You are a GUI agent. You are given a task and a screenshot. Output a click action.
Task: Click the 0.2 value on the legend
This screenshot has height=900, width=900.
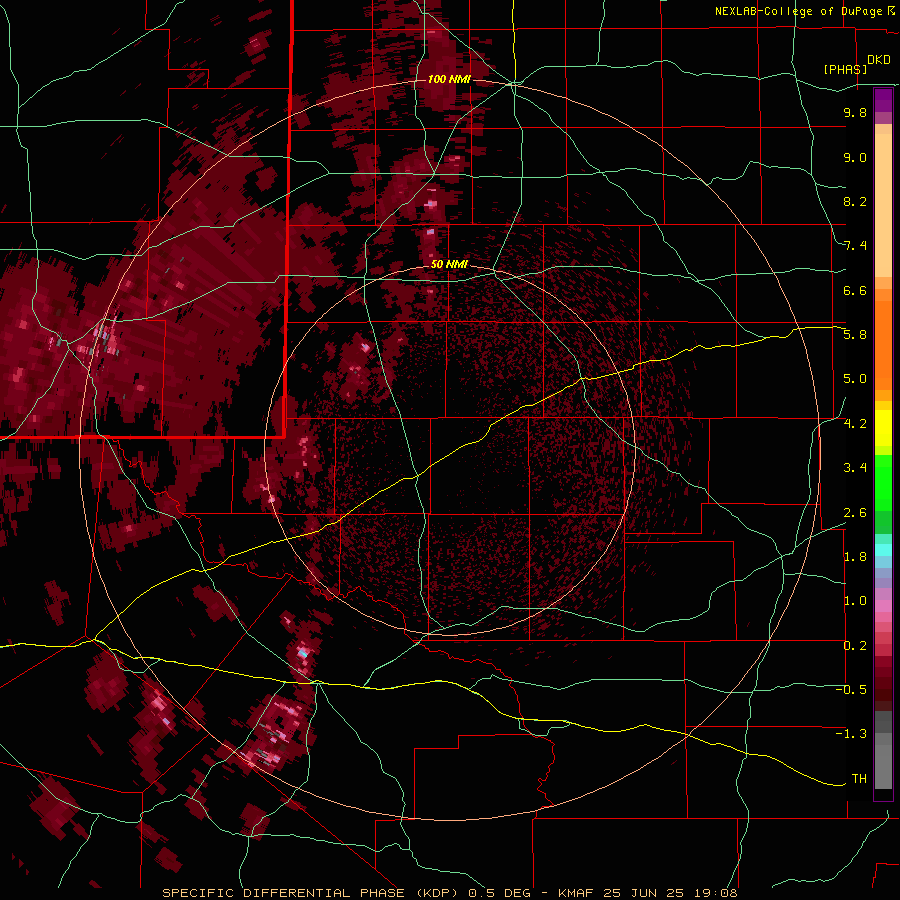[855, 646]
